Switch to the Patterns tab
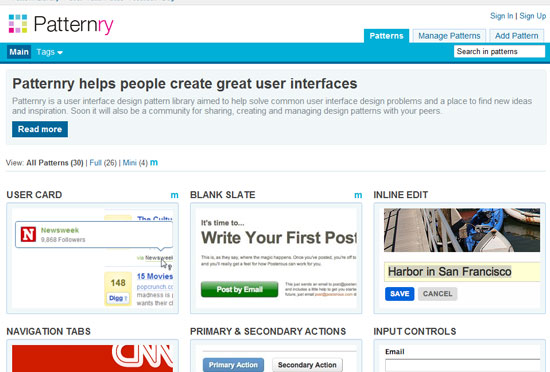Image resolution: width=550 pixels, height=372 pixels. pyautogui.click(x=386, y=36)
